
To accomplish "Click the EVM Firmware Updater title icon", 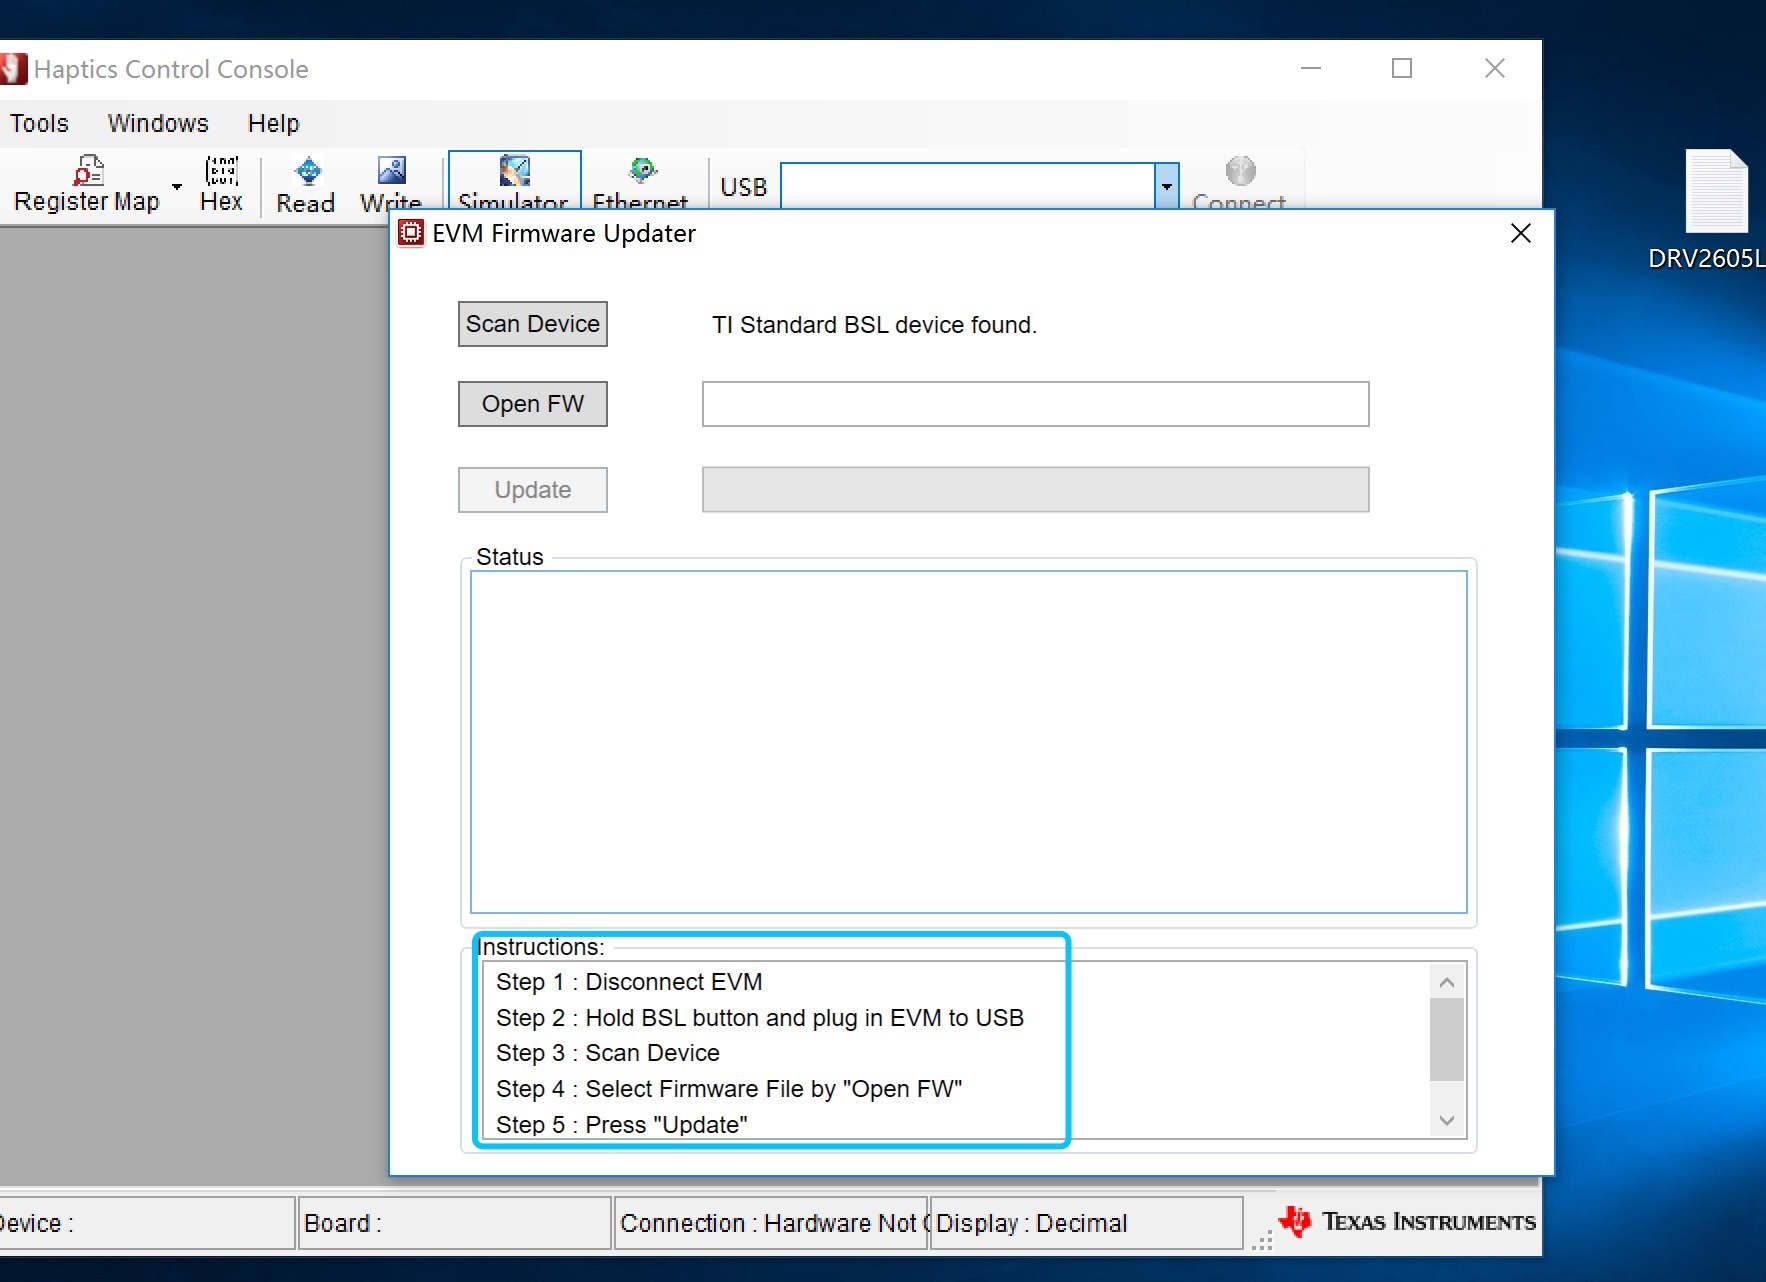I will [410, 233].
